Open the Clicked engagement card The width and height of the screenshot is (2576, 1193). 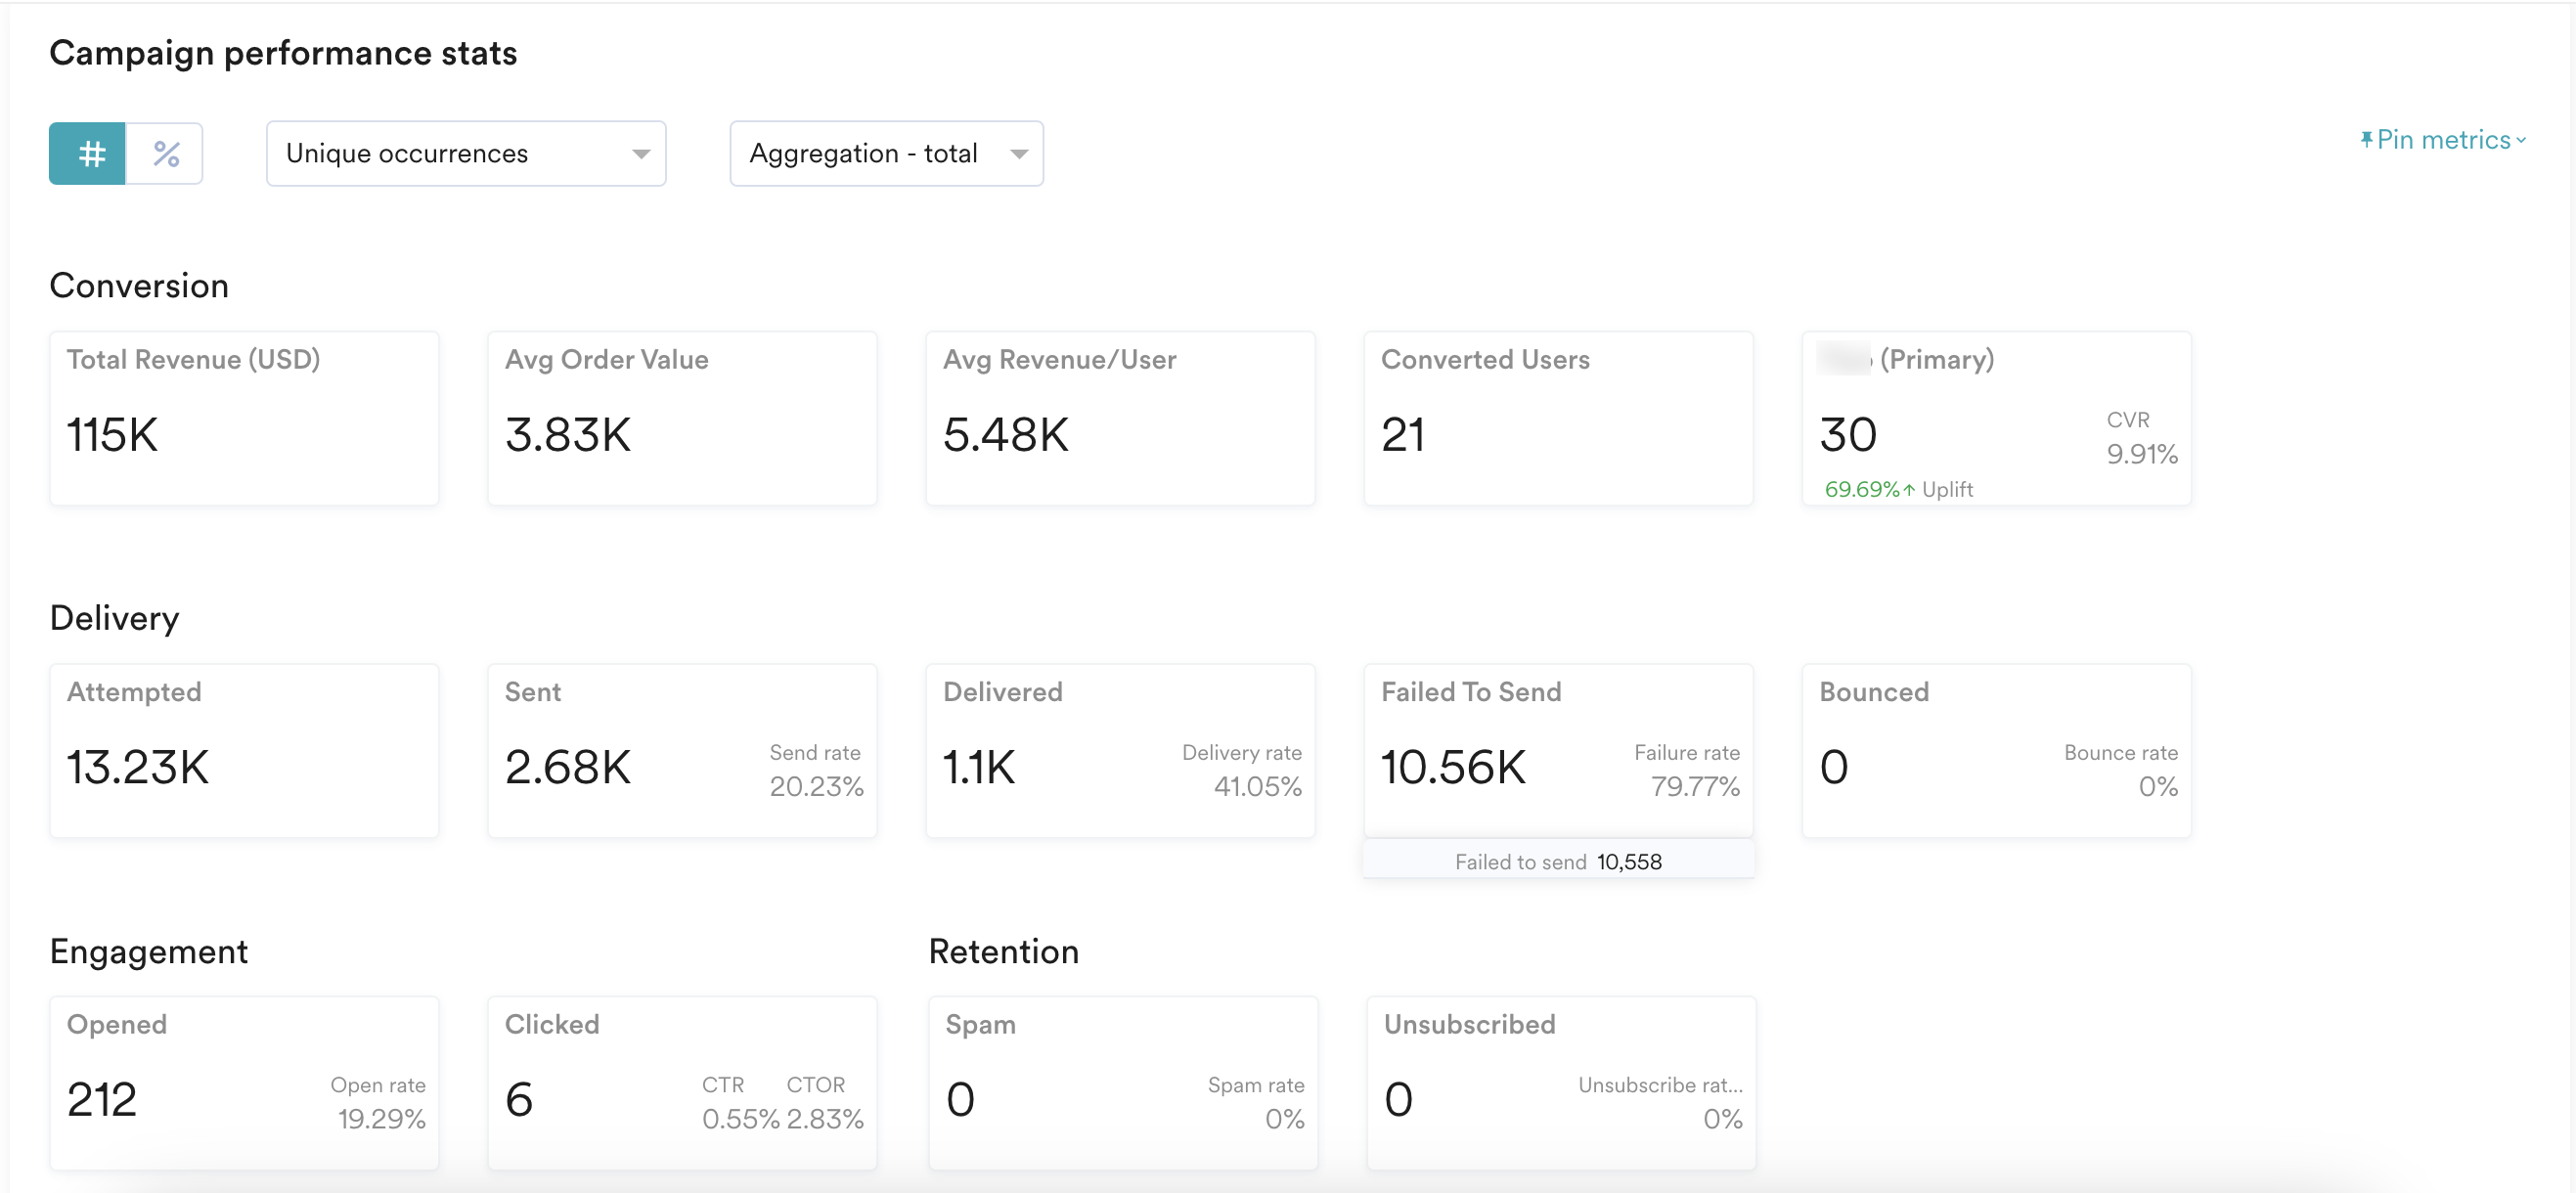(x=682, y=1083)
